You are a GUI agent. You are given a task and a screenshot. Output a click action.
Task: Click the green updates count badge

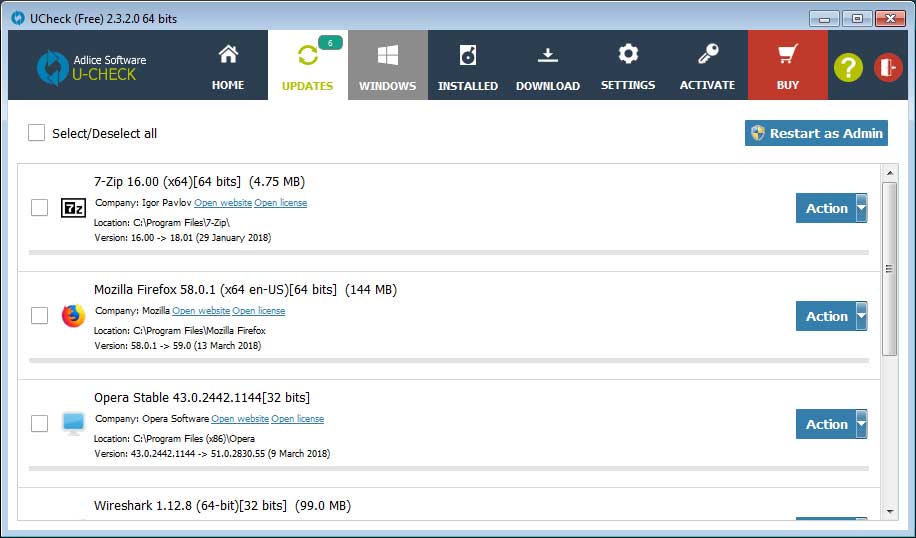[330, 43]
